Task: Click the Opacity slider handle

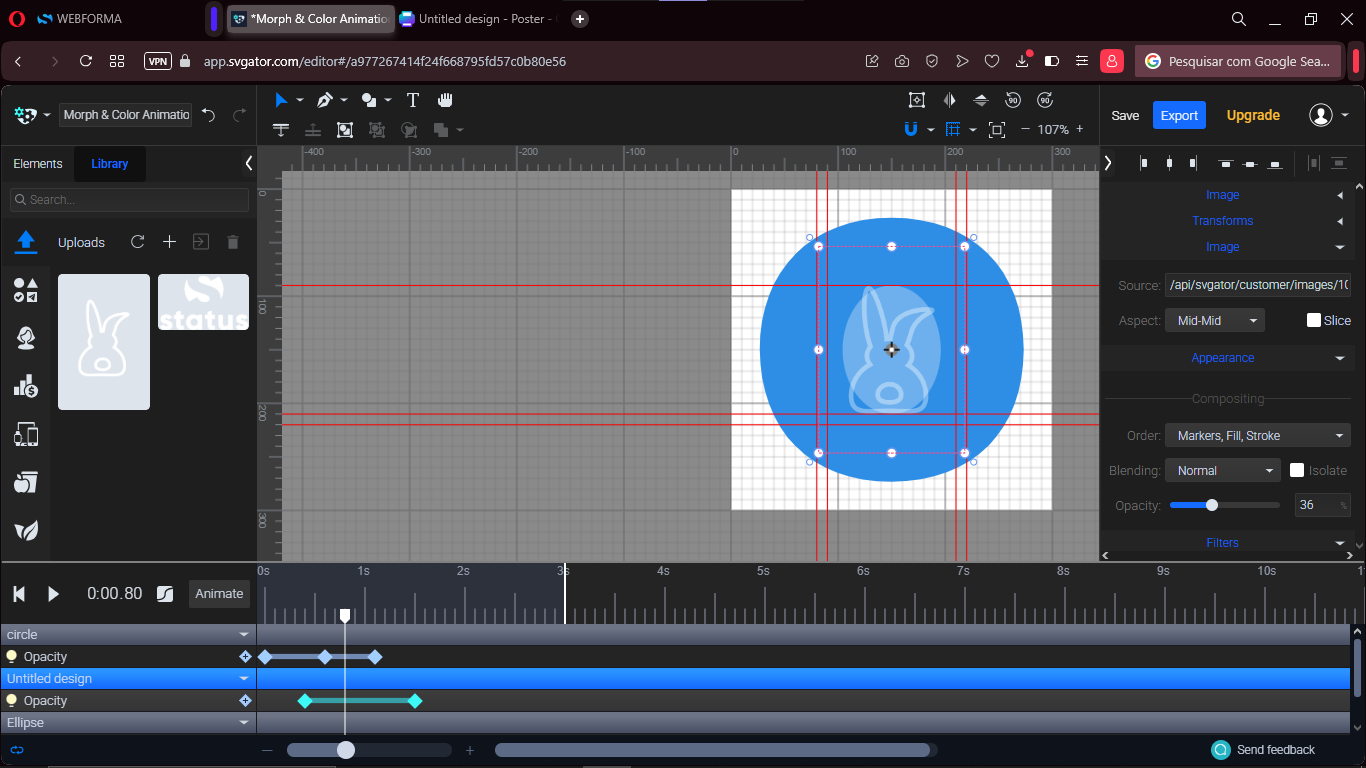Action: click(x=1212, y=505)
